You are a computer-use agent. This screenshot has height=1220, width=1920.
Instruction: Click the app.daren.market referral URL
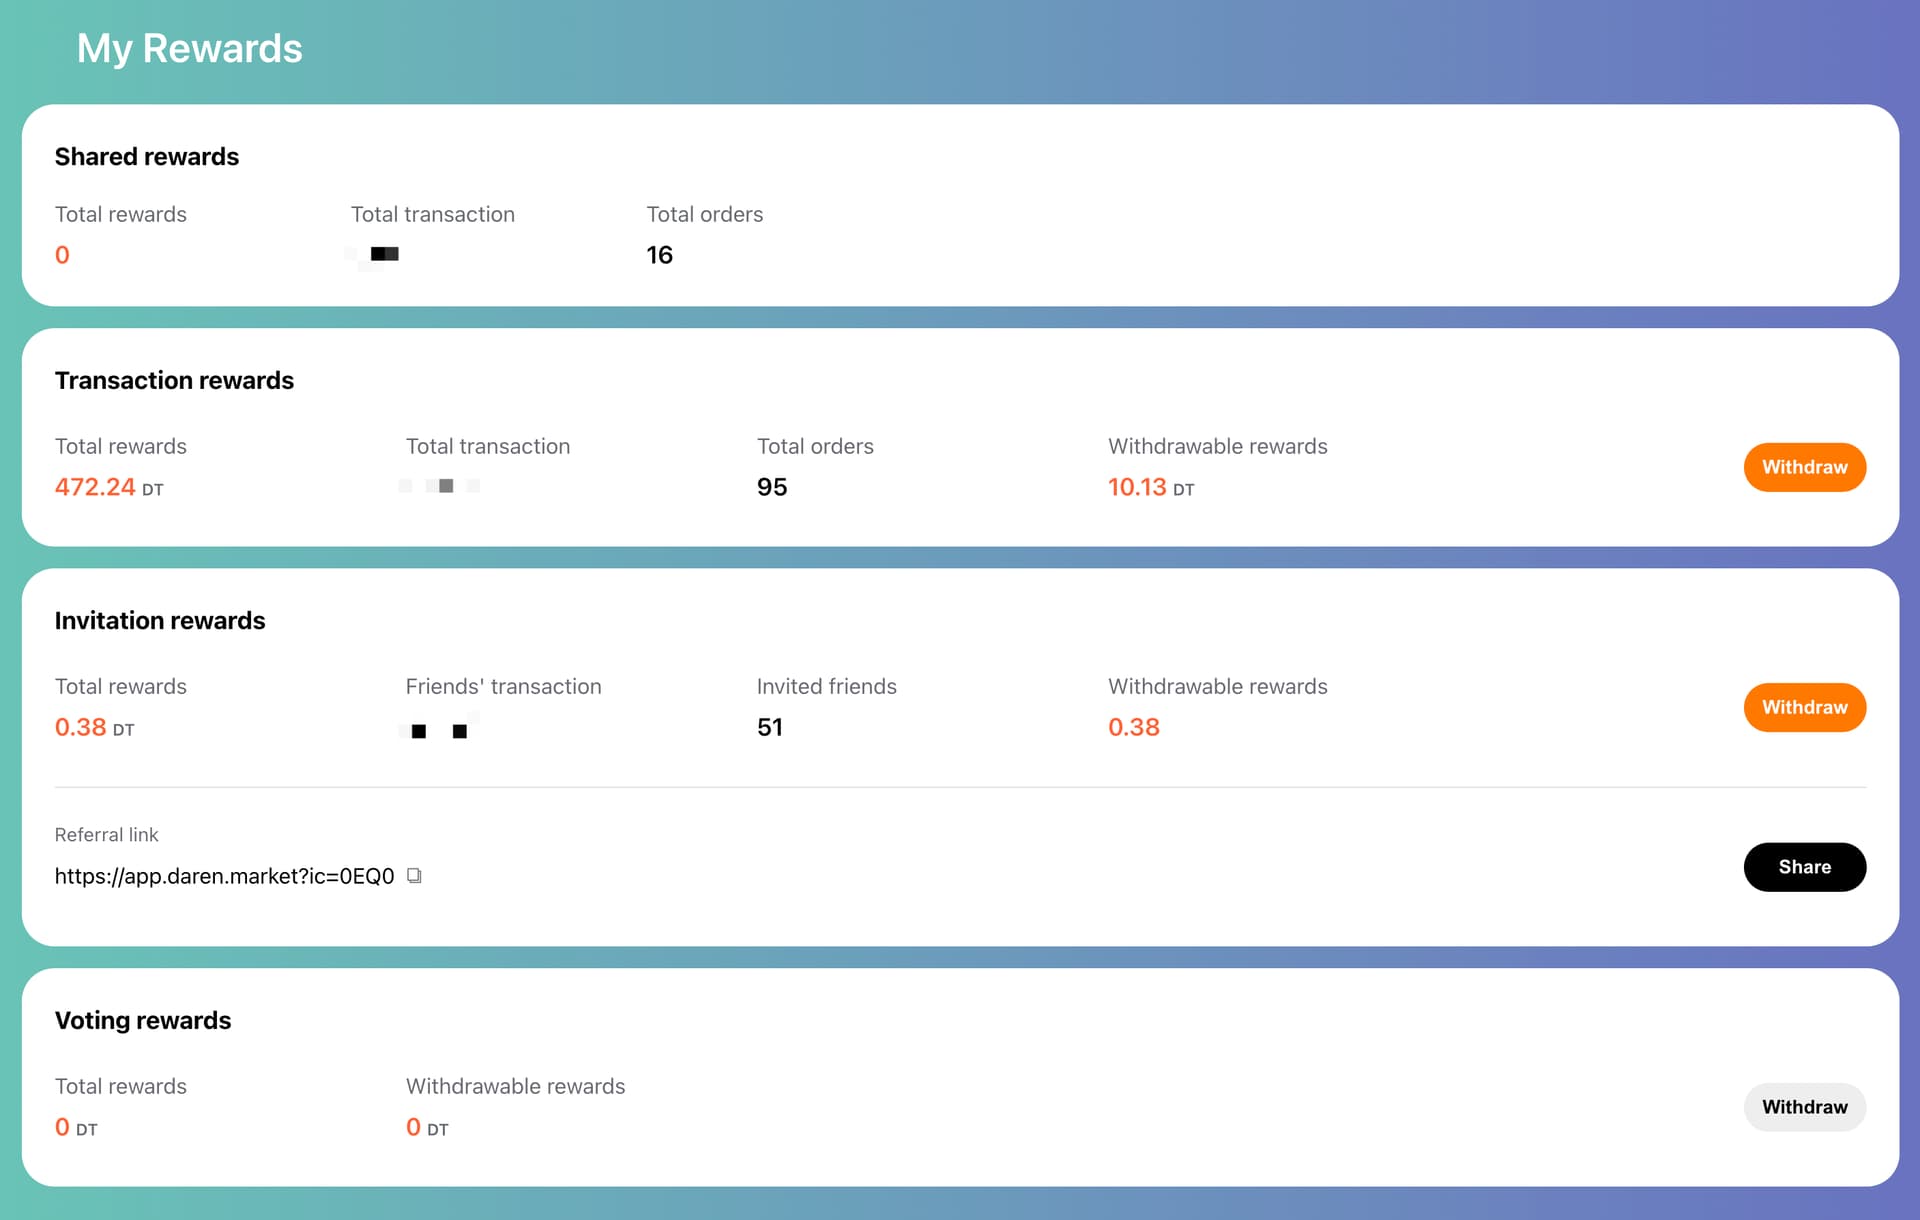[224, 876]
